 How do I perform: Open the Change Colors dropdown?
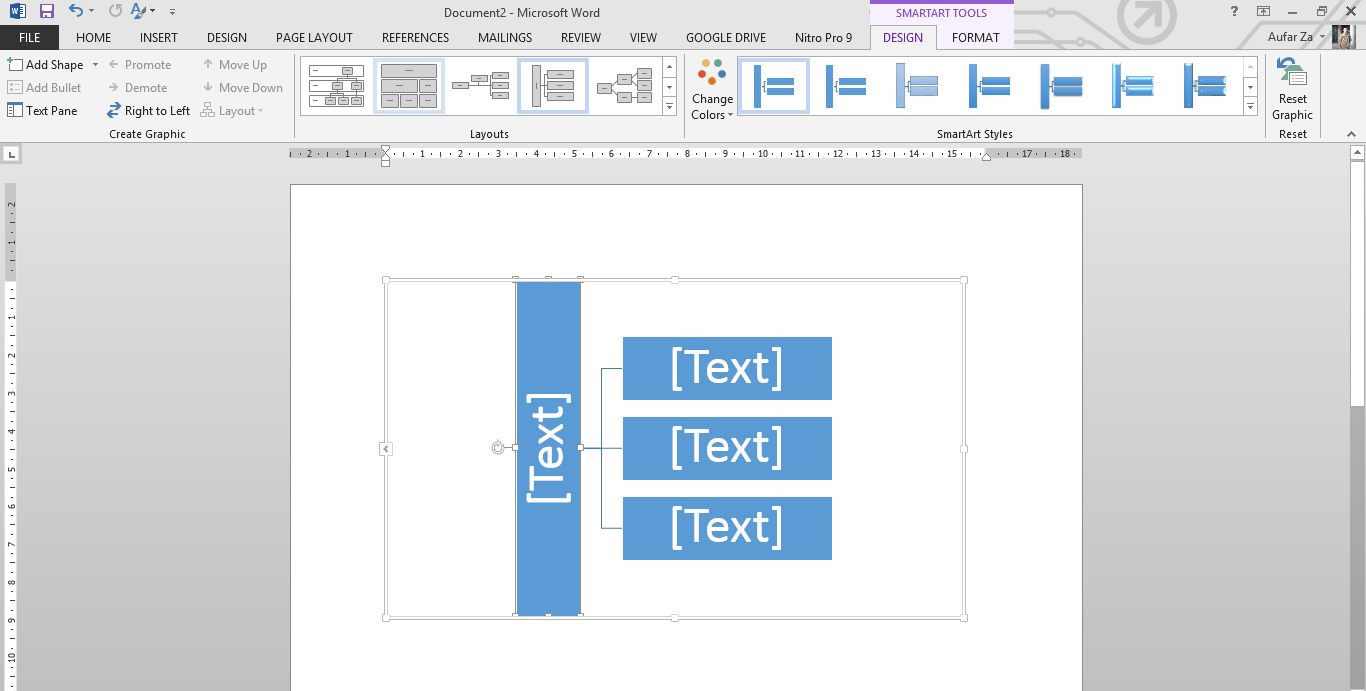(x=712, y=89)
